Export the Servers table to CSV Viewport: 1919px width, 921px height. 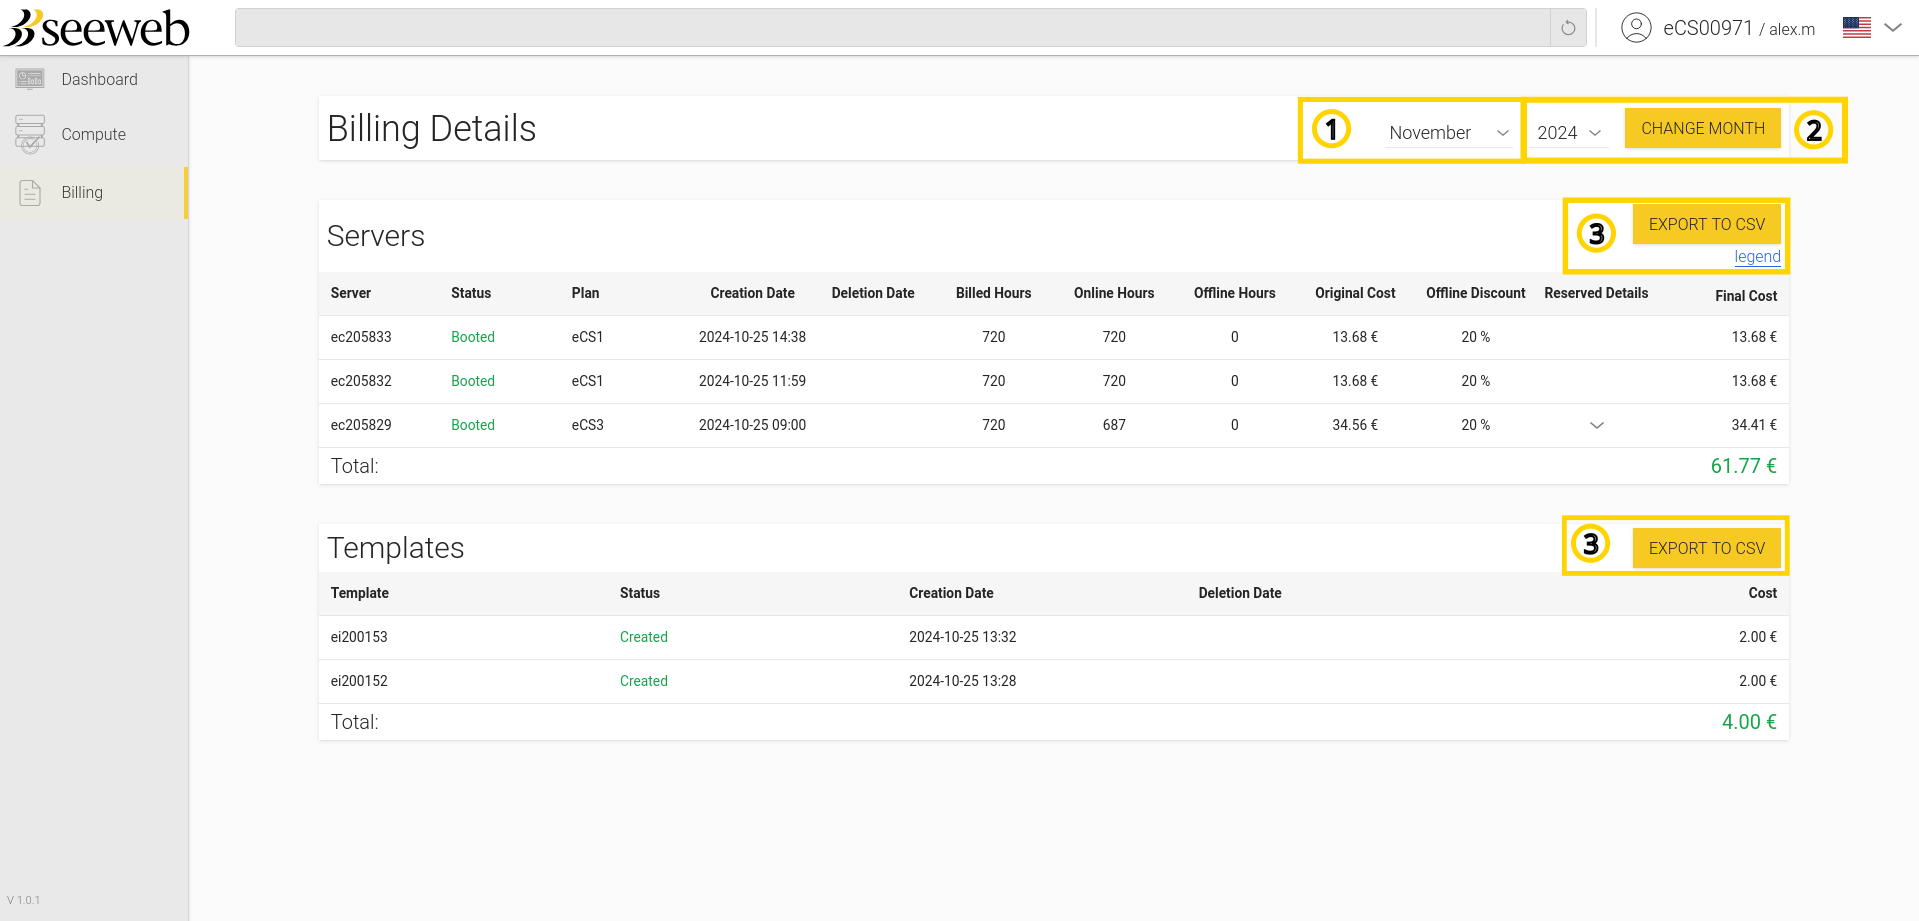[1707, 224]
